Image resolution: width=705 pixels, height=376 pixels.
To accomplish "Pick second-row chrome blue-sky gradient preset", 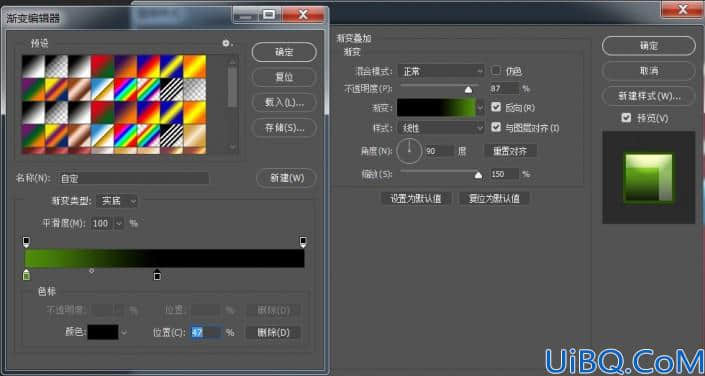I will [103, 90].
